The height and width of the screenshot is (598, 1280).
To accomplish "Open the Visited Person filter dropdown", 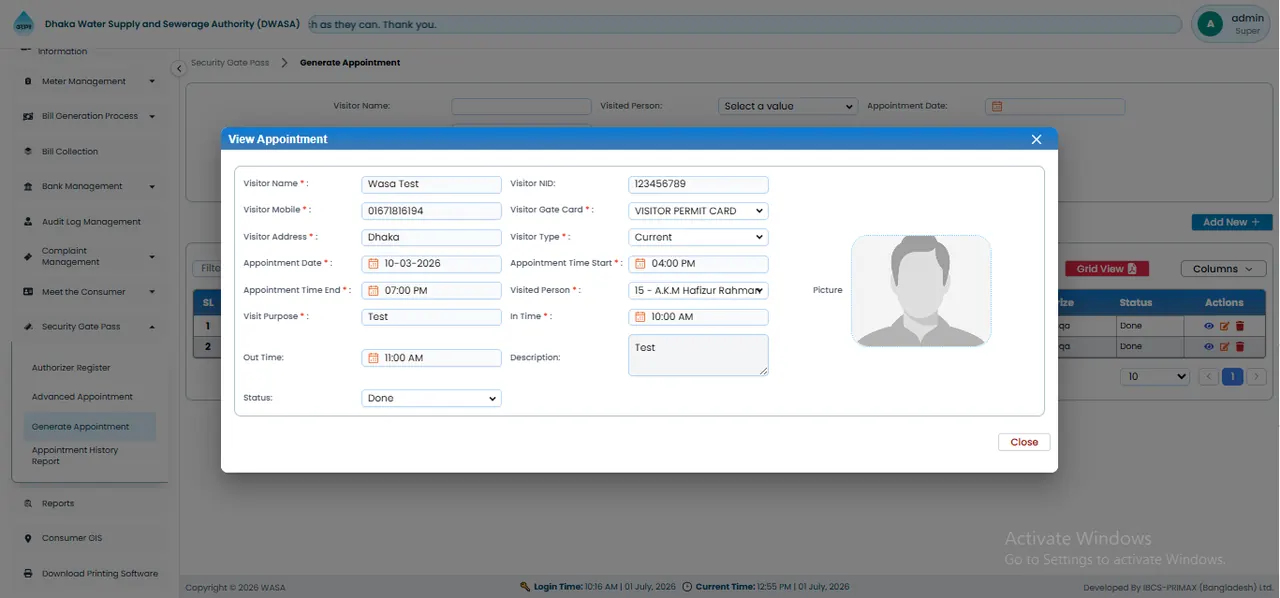I will (x=788, y=106).
